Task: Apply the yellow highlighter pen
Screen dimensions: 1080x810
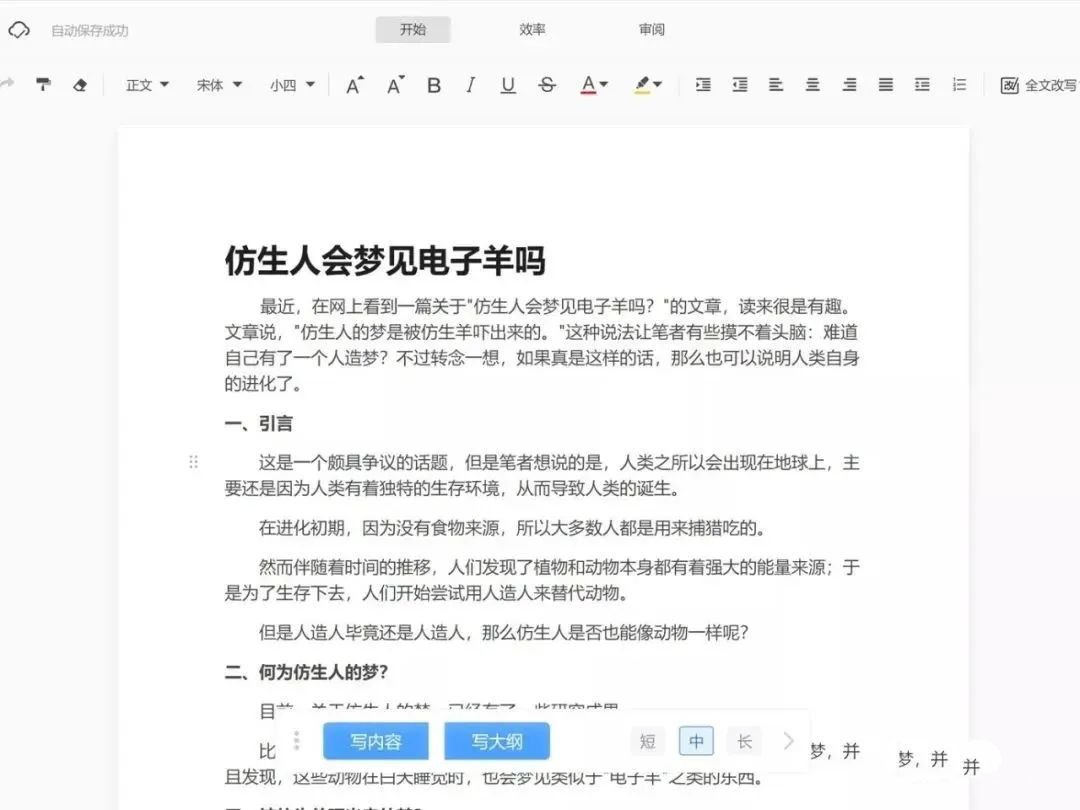Action: pyautogui.click(x=642, y=85)
